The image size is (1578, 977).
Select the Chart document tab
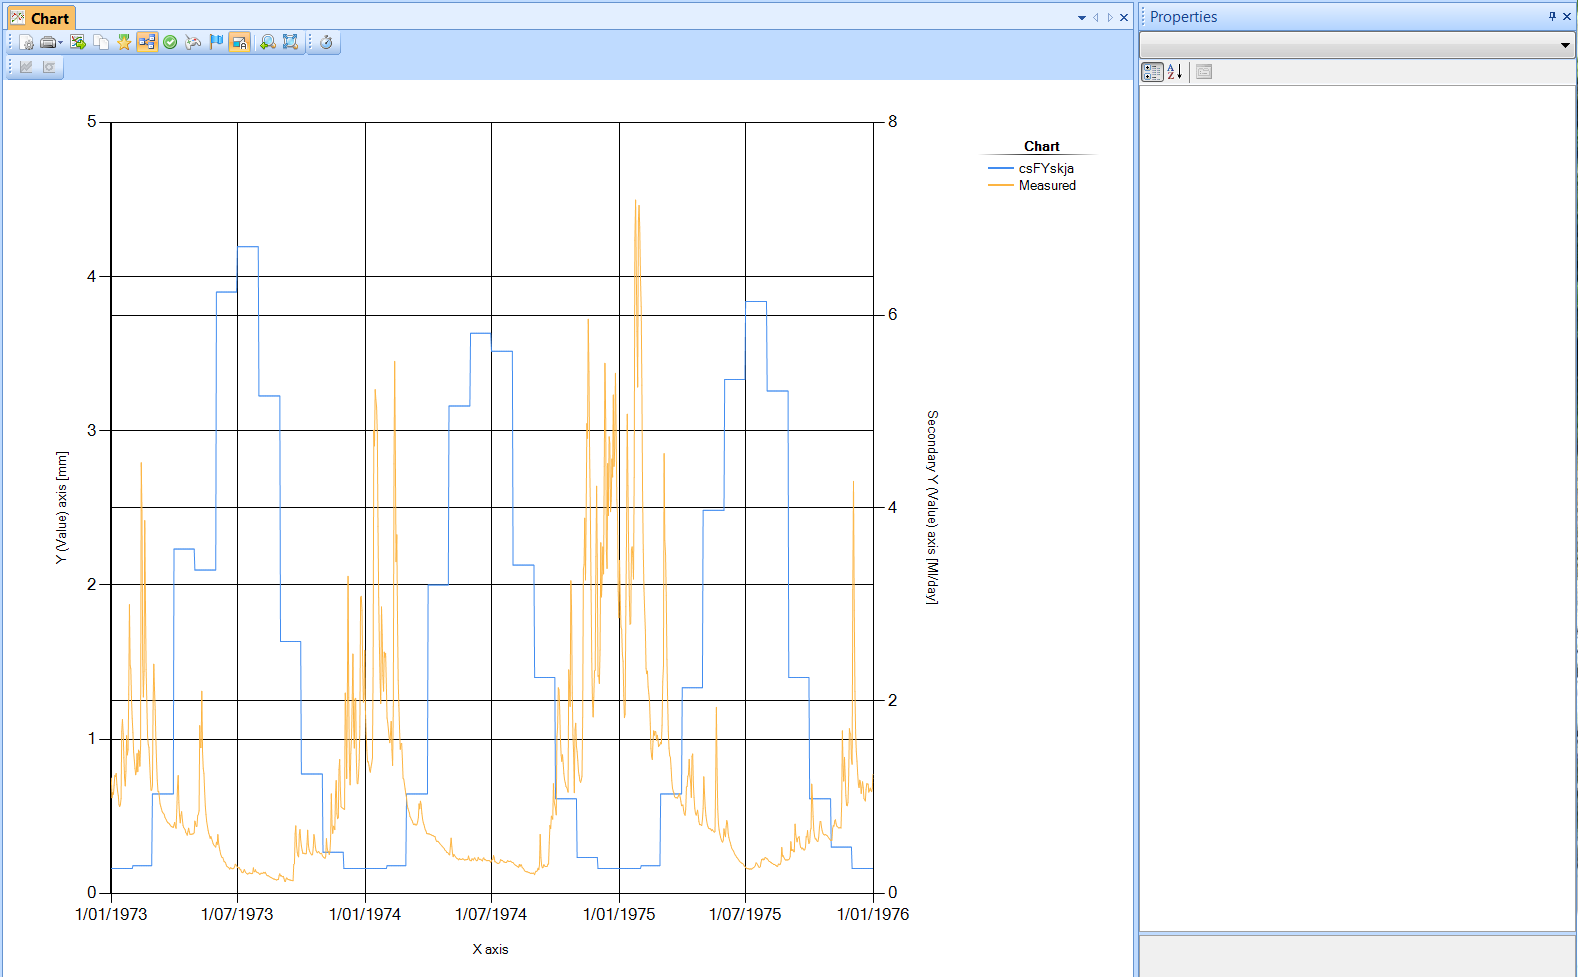(41, 18)
